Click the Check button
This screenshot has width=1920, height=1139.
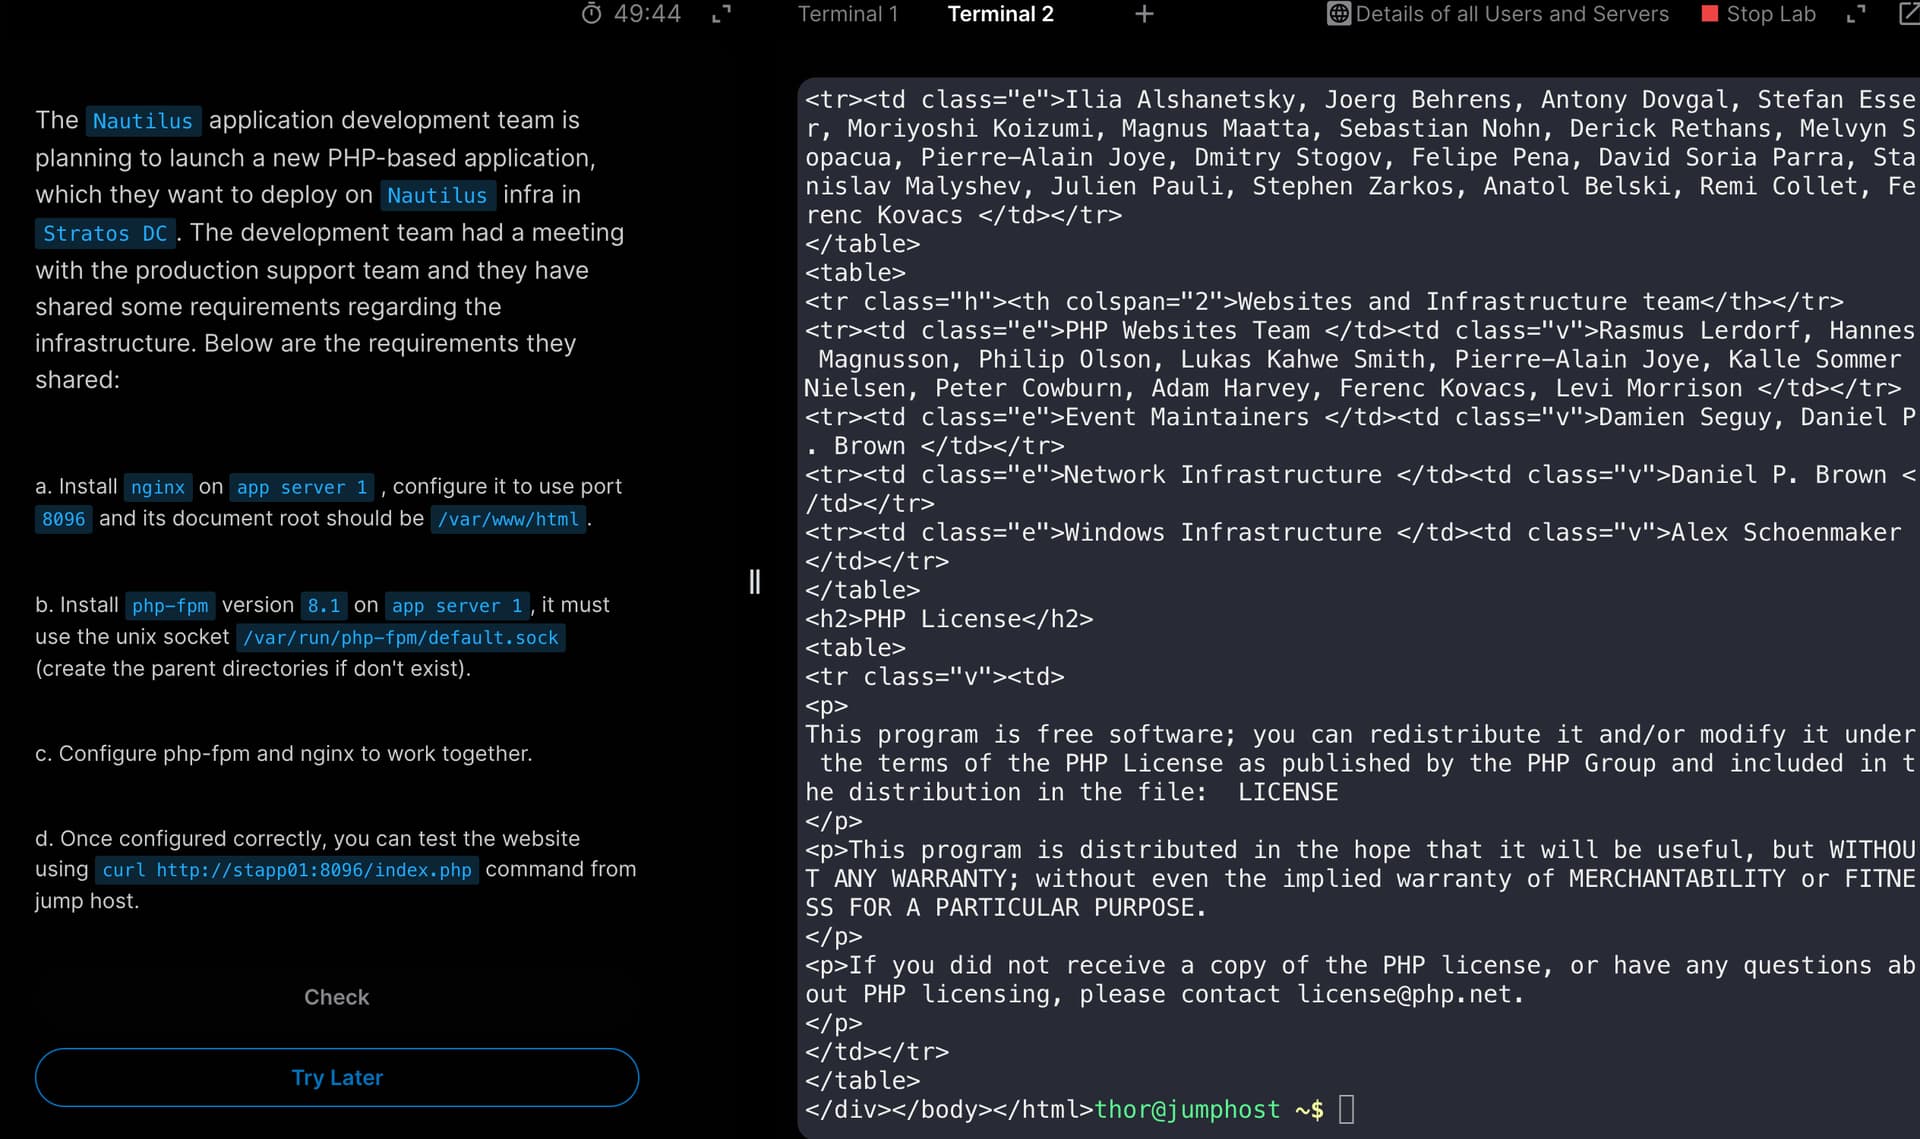[337, 997]
